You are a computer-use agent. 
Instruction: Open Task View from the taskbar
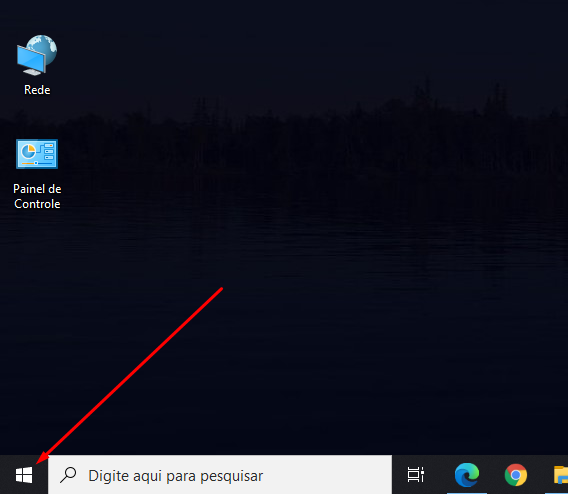[416, 475]
